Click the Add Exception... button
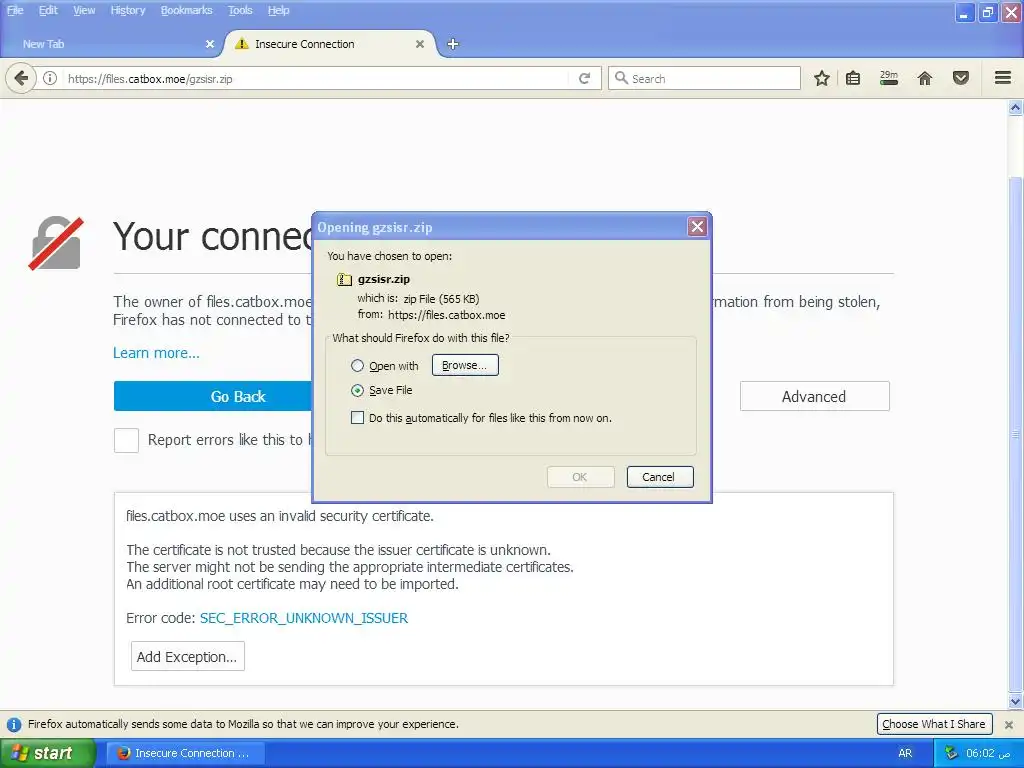The image size is (1024, 768). click(x=187, y=656)
